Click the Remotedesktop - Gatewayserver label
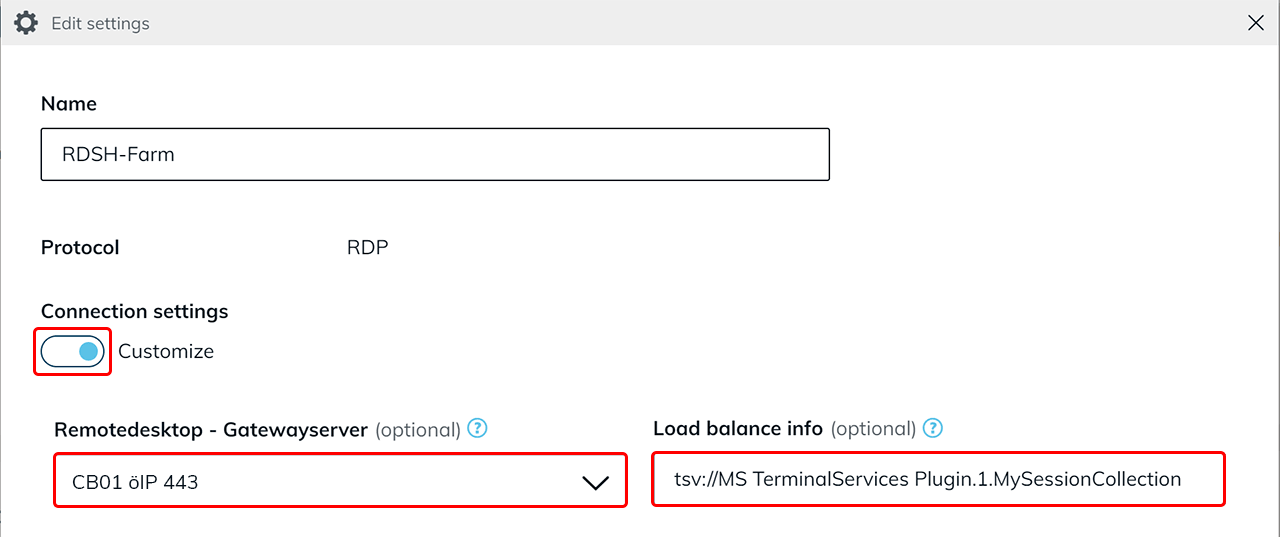Screen dimensions: 1280x537 coord(211,430)
